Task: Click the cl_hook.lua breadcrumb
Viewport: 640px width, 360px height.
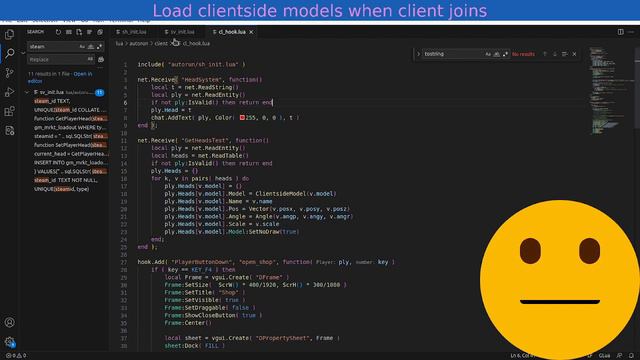Action: (x=195, y=43)
